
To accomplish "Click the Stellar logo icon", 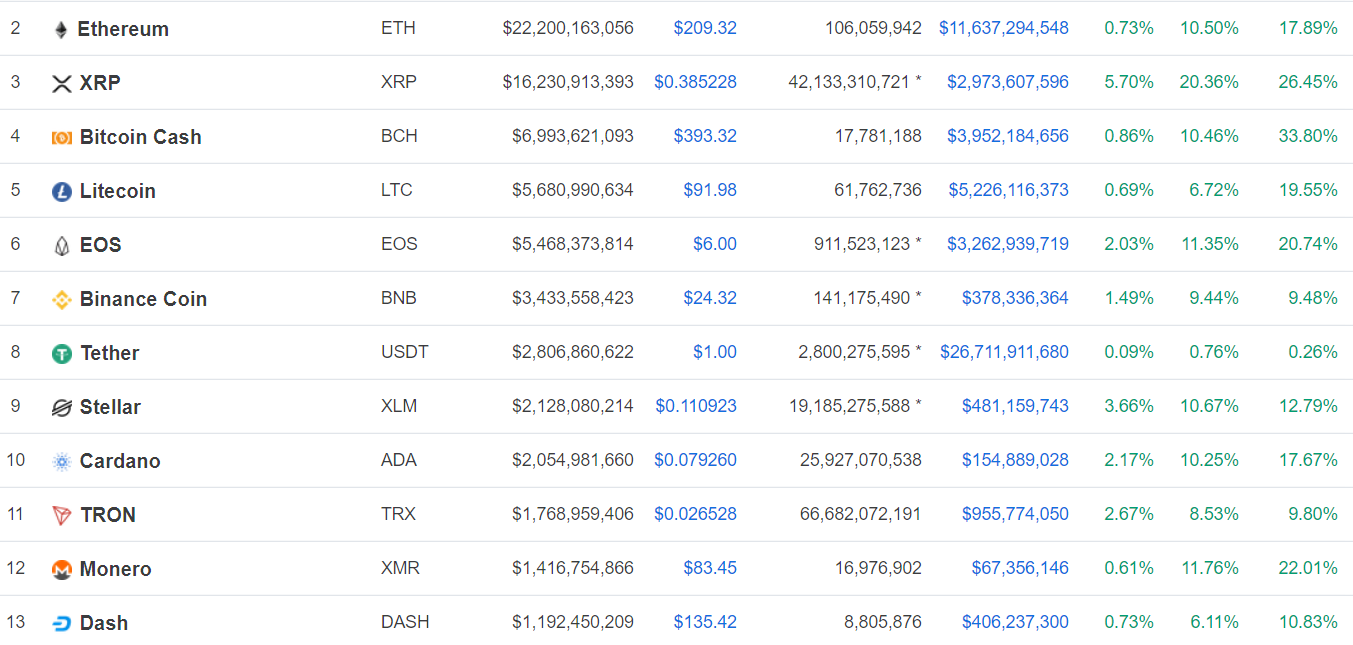I will pos(61,406).
